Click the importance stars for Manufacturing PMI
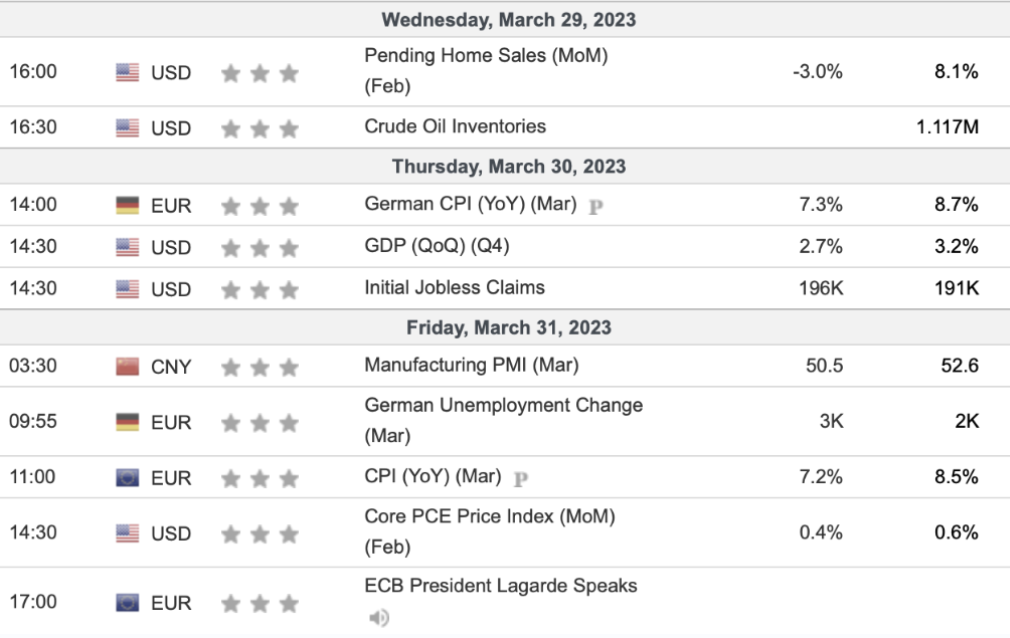 tap(260, 367)
